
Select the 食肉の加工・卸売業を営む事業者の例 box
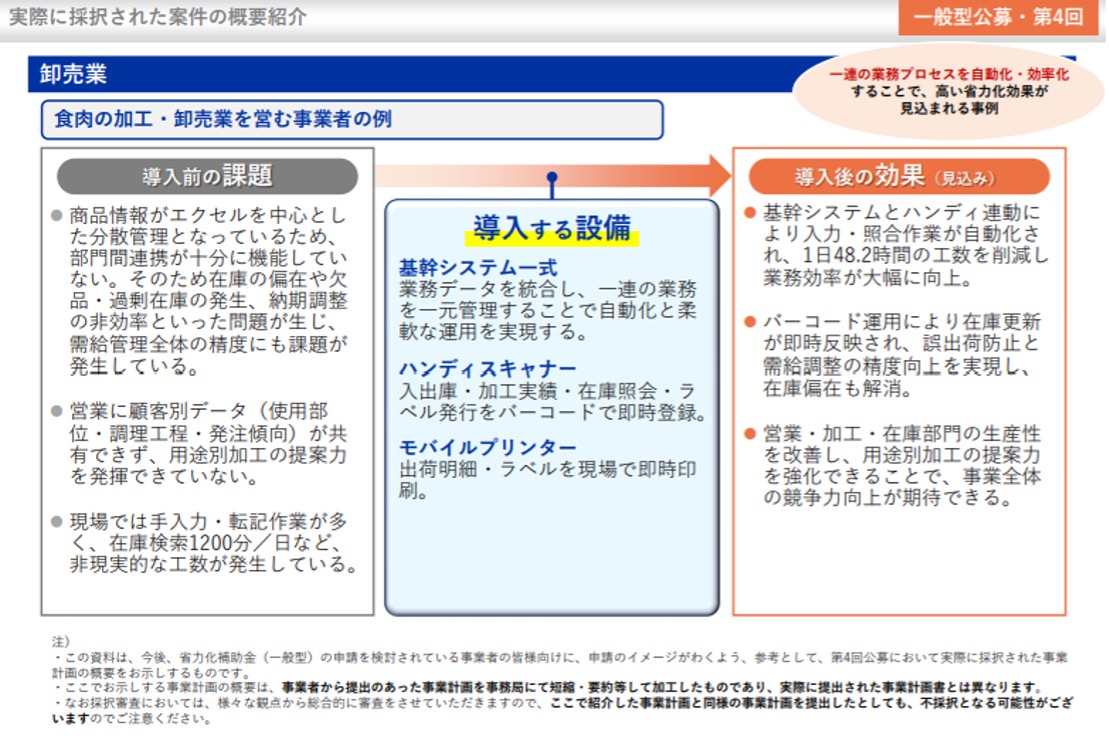352,119
